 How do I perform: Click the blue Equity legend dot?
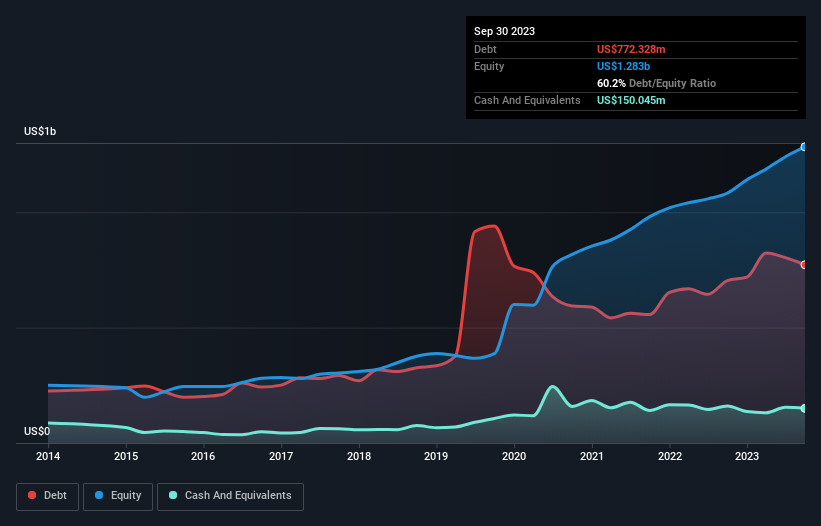pos(99,495)
